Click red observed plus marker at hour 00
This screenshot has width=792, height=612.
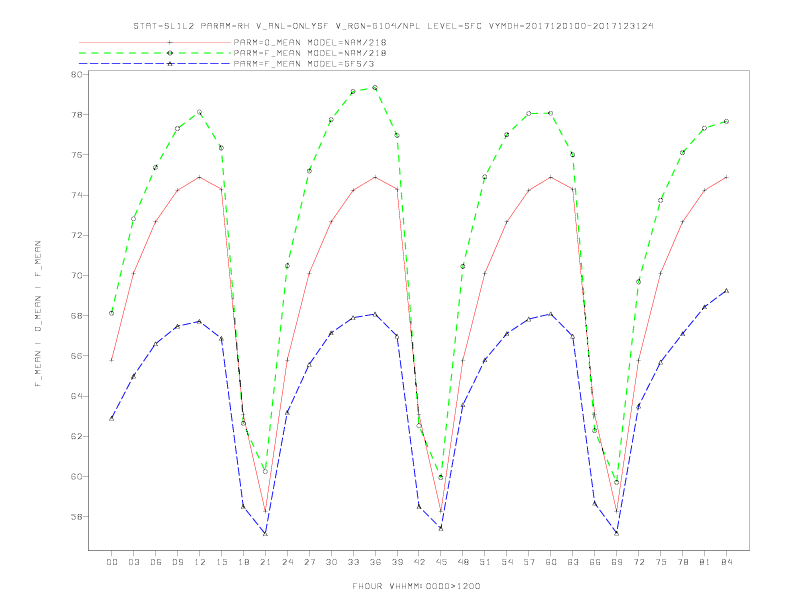(112, 360)
